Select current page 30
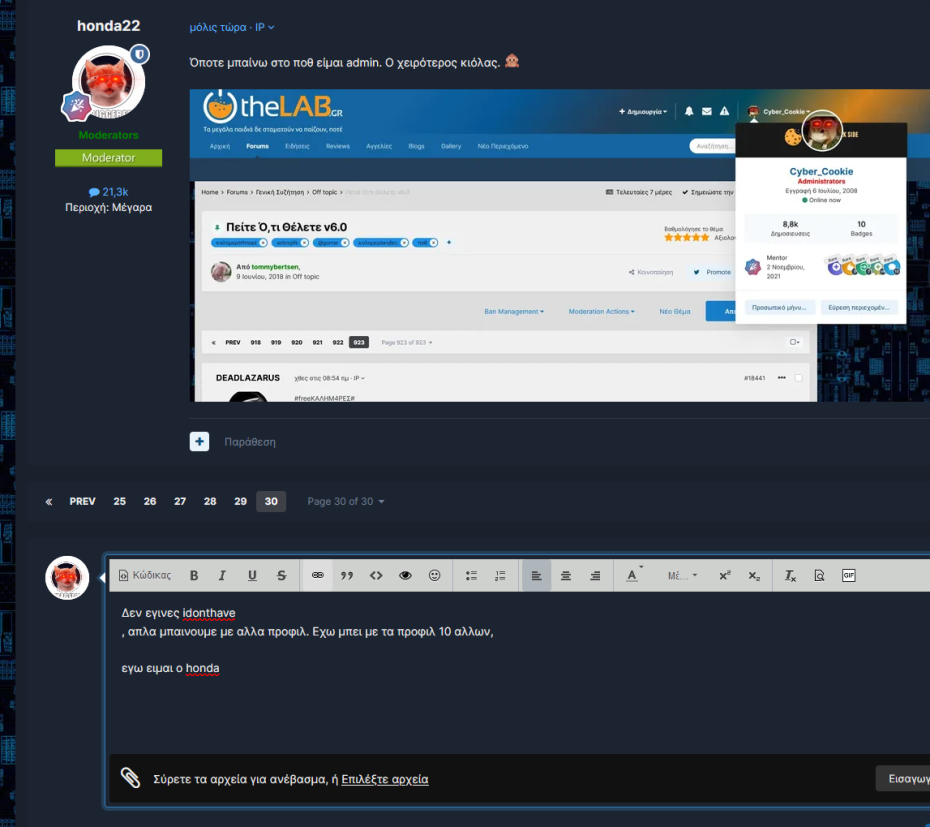Image resolution: width=930 pixels, height=827 pixels. (271, 501)
